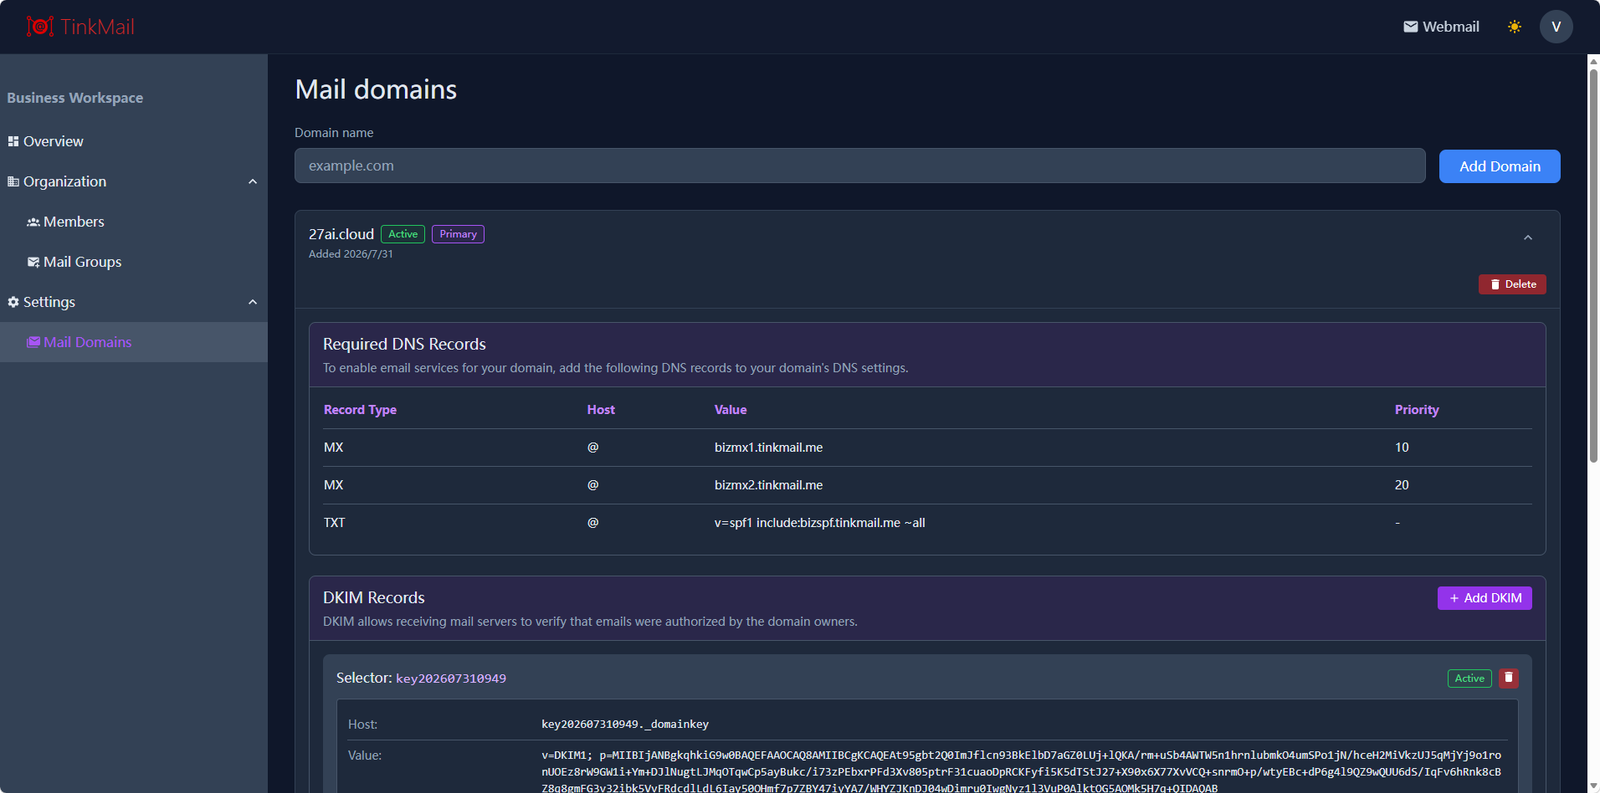Collapse the Organization section chevron
Image resolution: width=1600 pixels, height=793 pixels.
coord(252,182)
